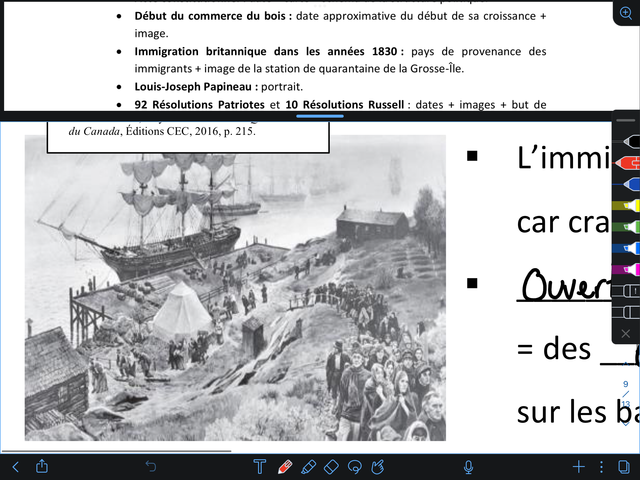Choose the magenta highlighter preset
The height and width of the screenshot is (480, 640).
point(626,269)
